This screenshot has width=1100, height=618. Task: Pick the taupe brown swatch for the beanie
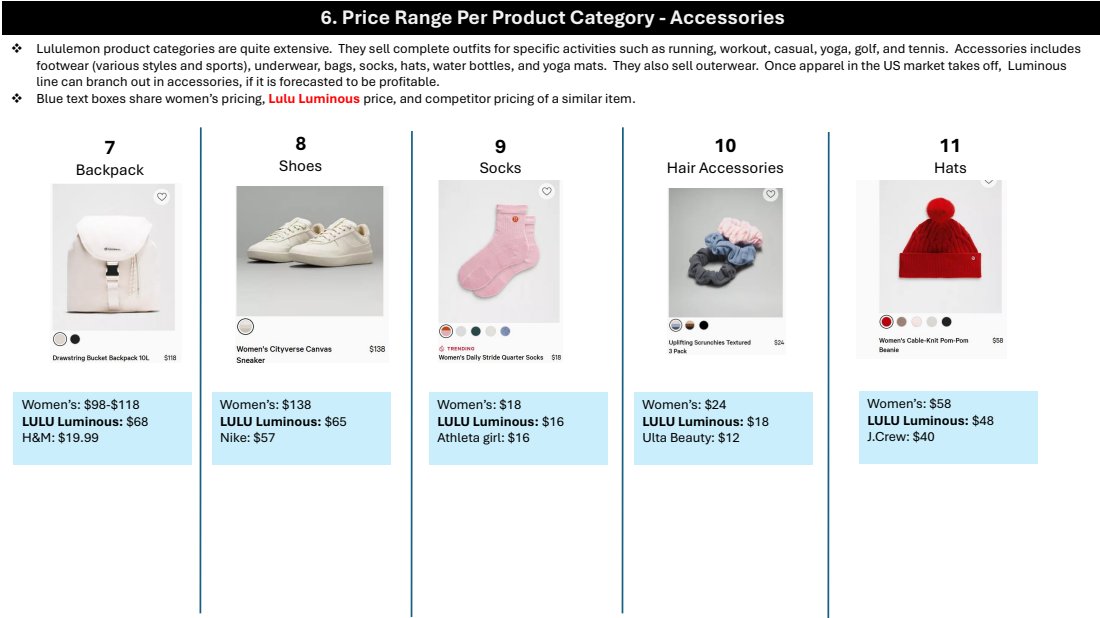(x=901, y=322)
